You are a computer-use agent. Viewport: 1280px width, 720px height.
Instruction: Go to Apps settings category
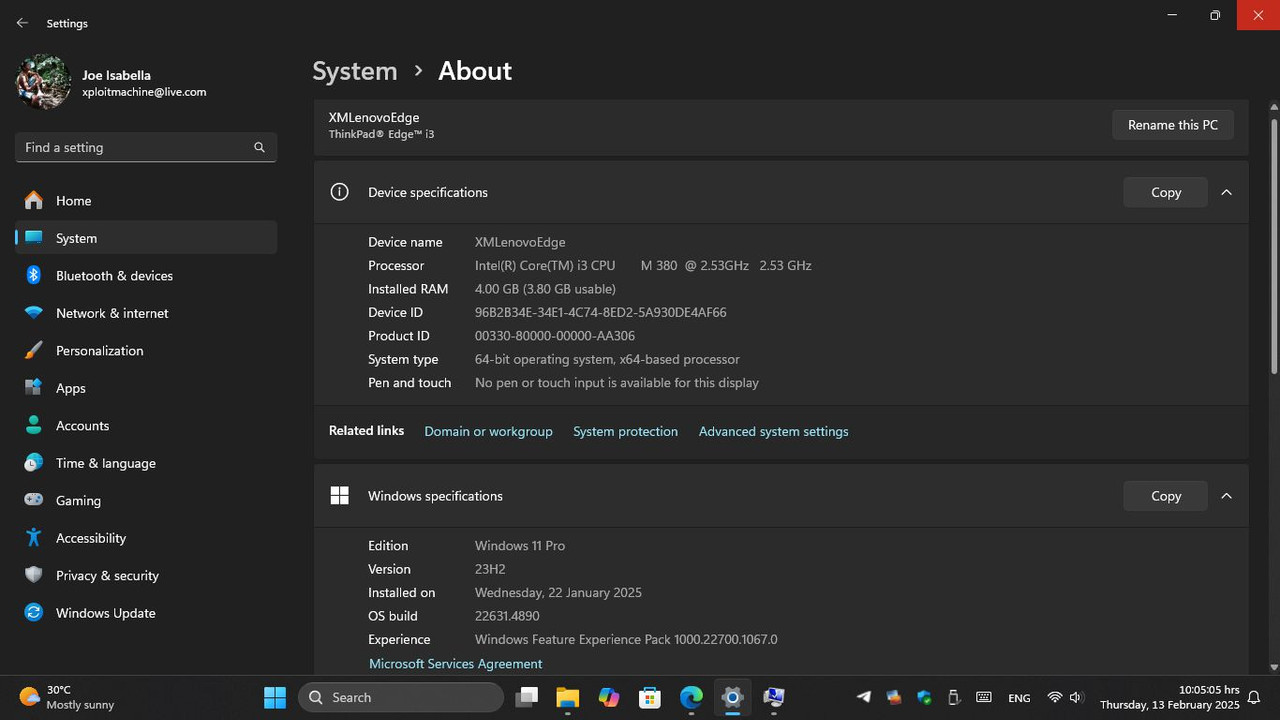71,388
